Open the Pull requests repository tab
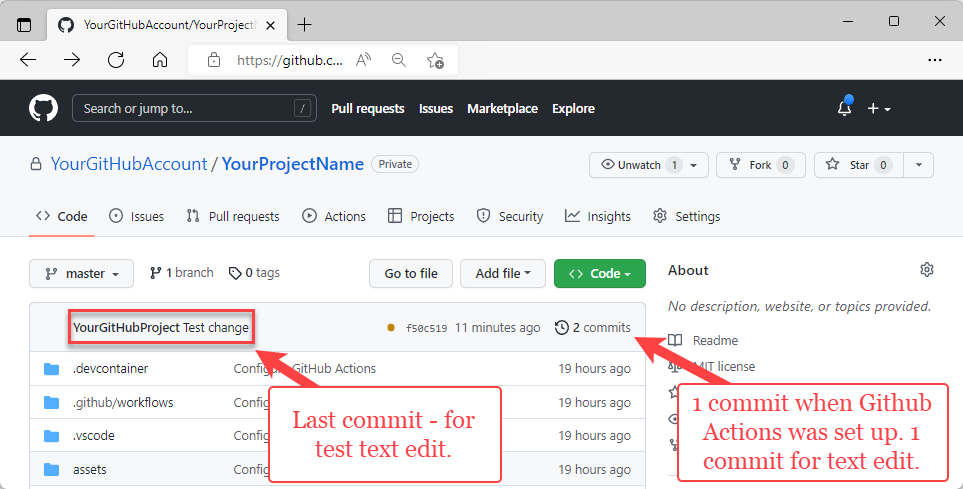 (234, 216)
